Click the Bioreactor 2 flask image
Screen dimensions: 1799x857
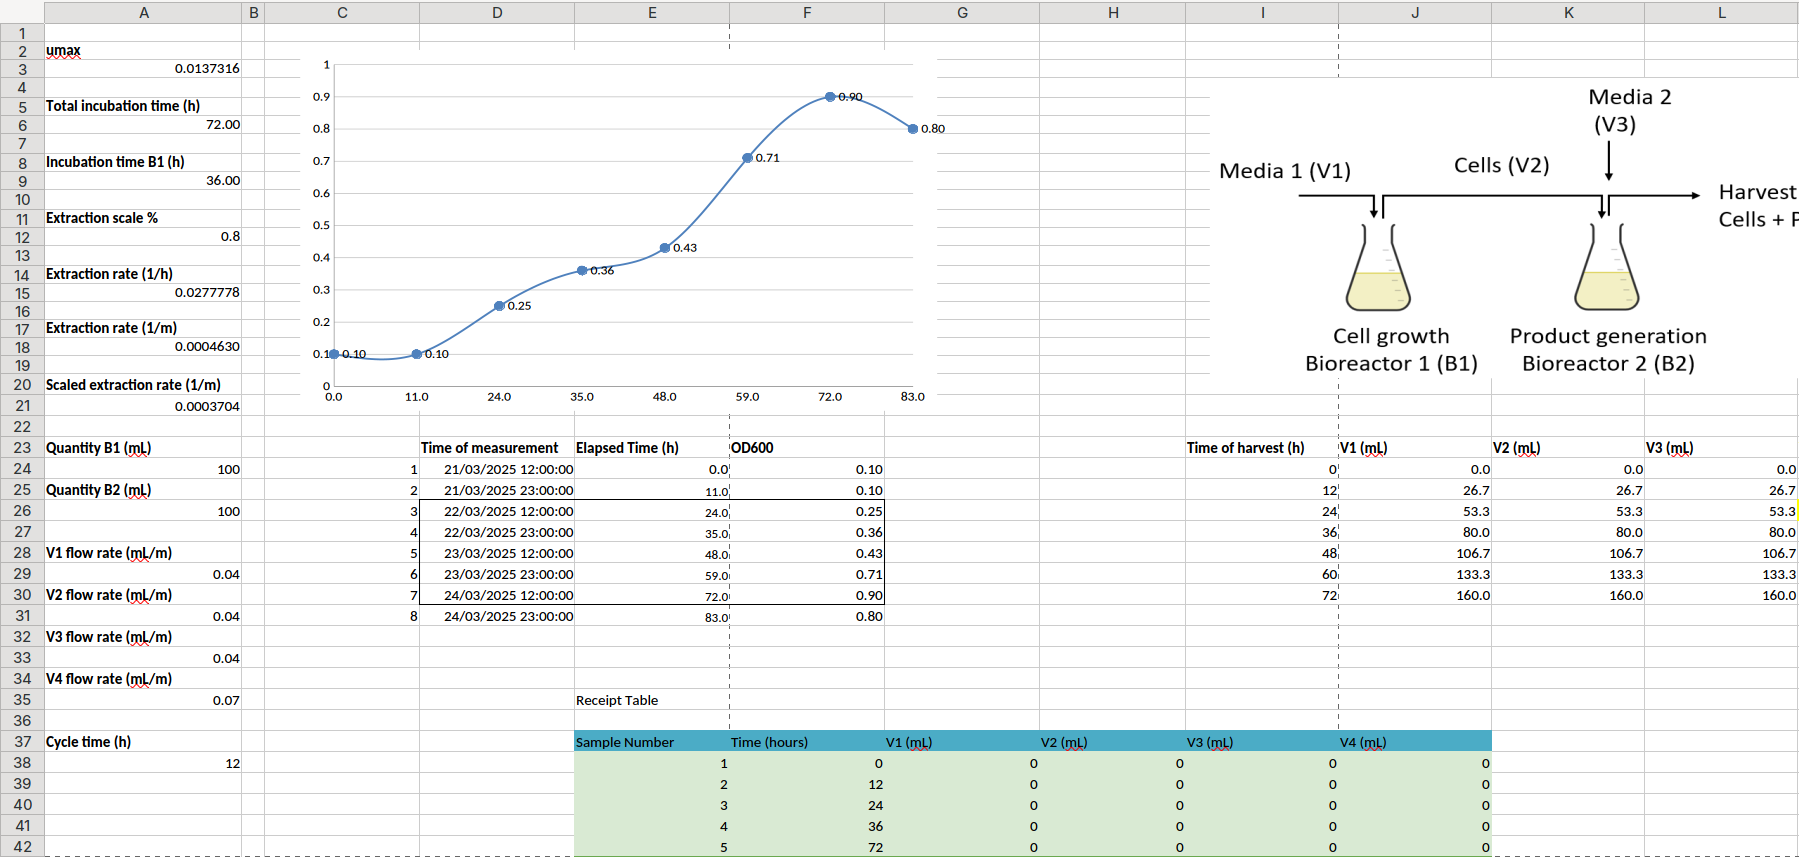coord(1607,266)
